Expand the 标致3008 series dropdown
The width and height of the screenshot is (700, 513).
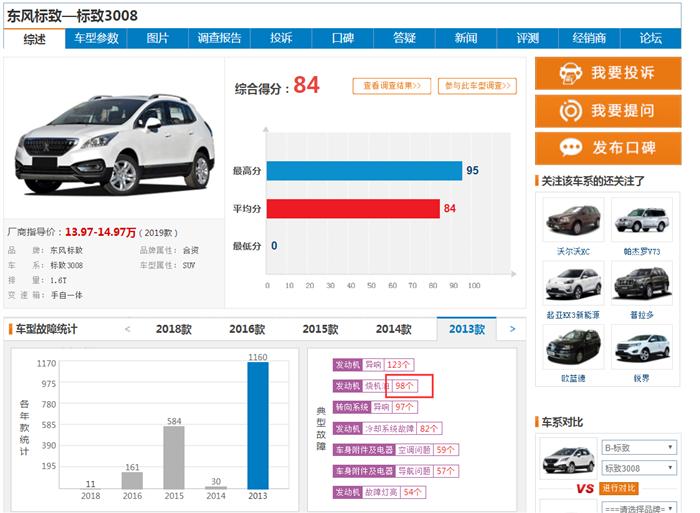(x=639, y=468)
